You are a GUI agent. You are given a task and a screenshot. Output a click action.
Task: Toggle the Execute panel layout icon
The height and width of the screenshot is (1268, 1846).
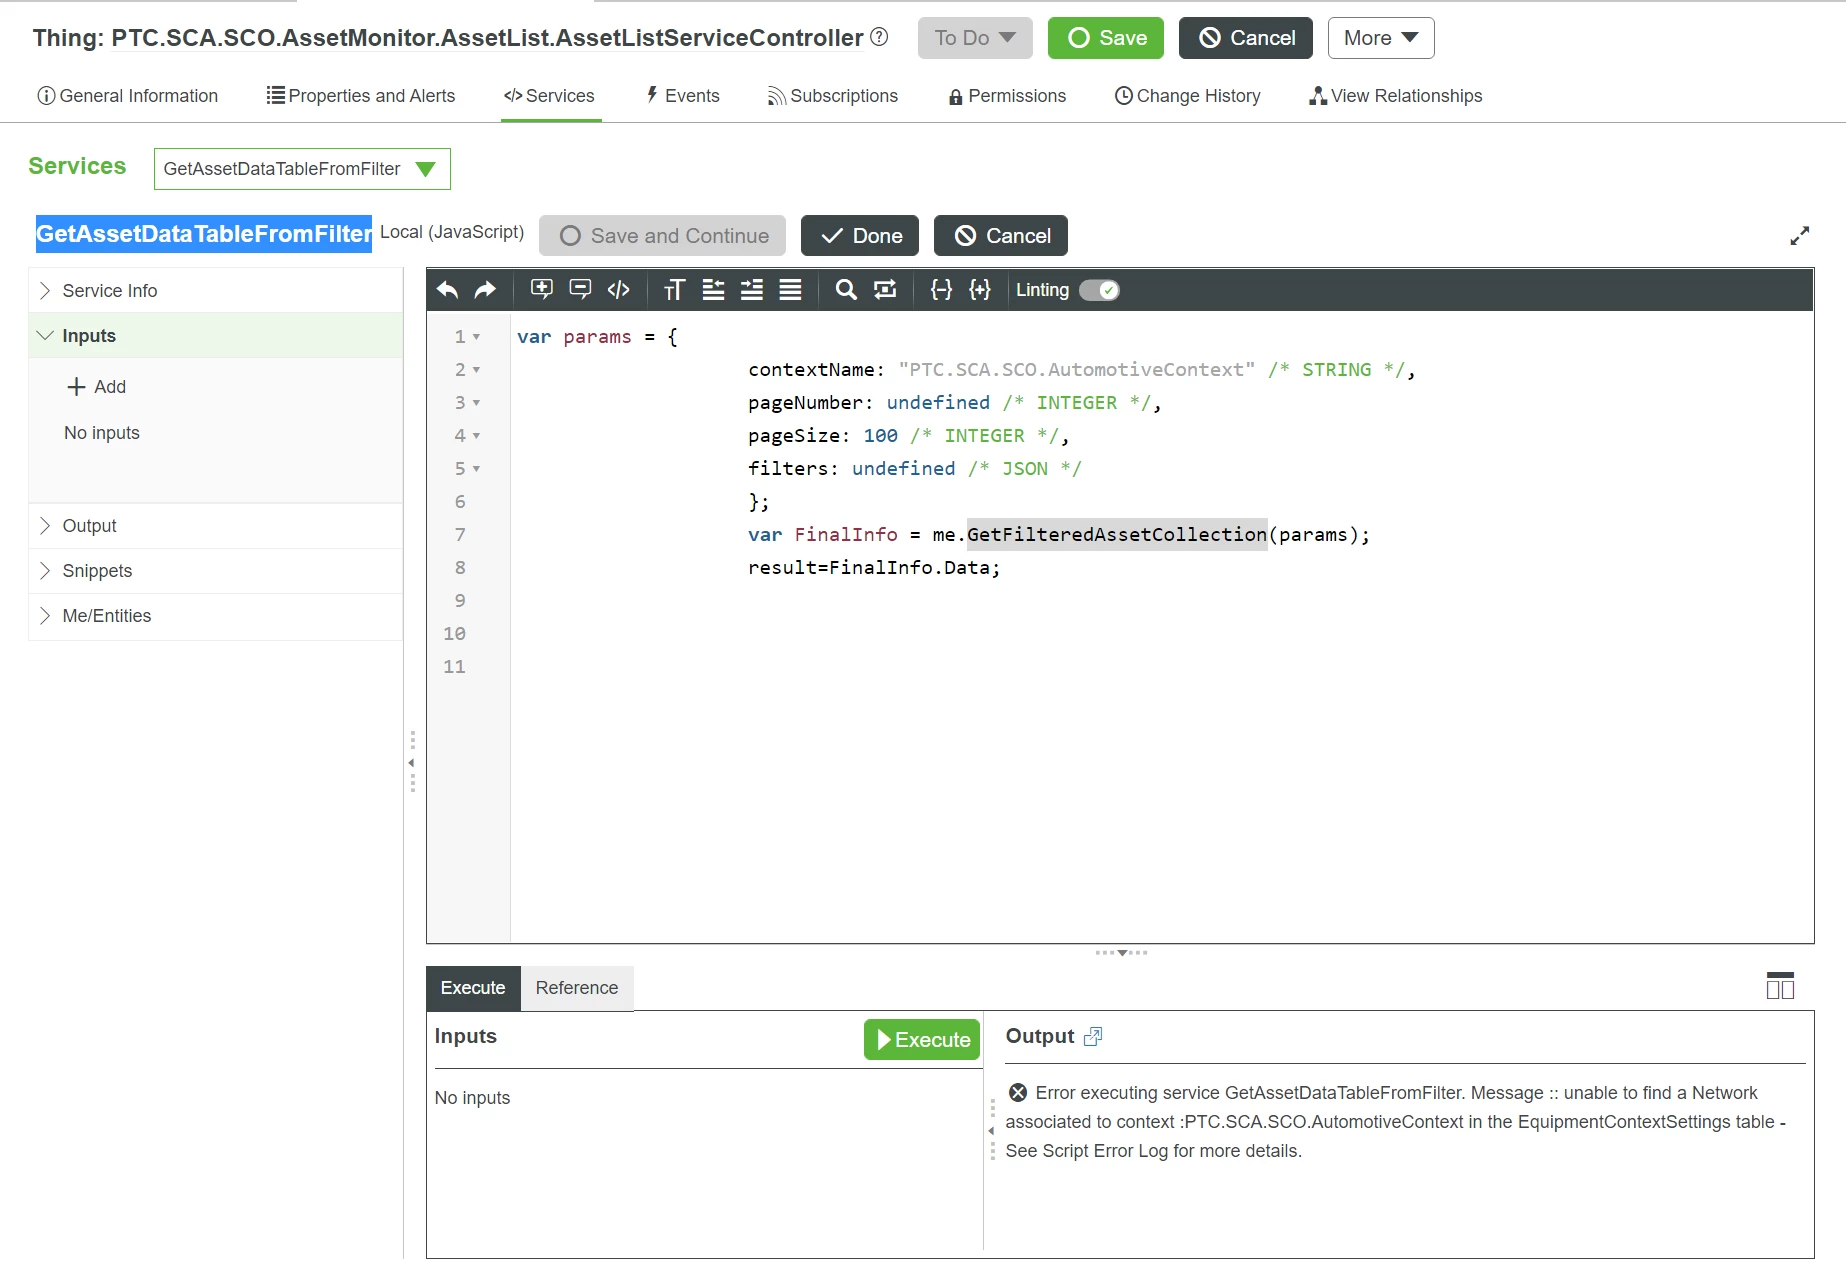1780,986
